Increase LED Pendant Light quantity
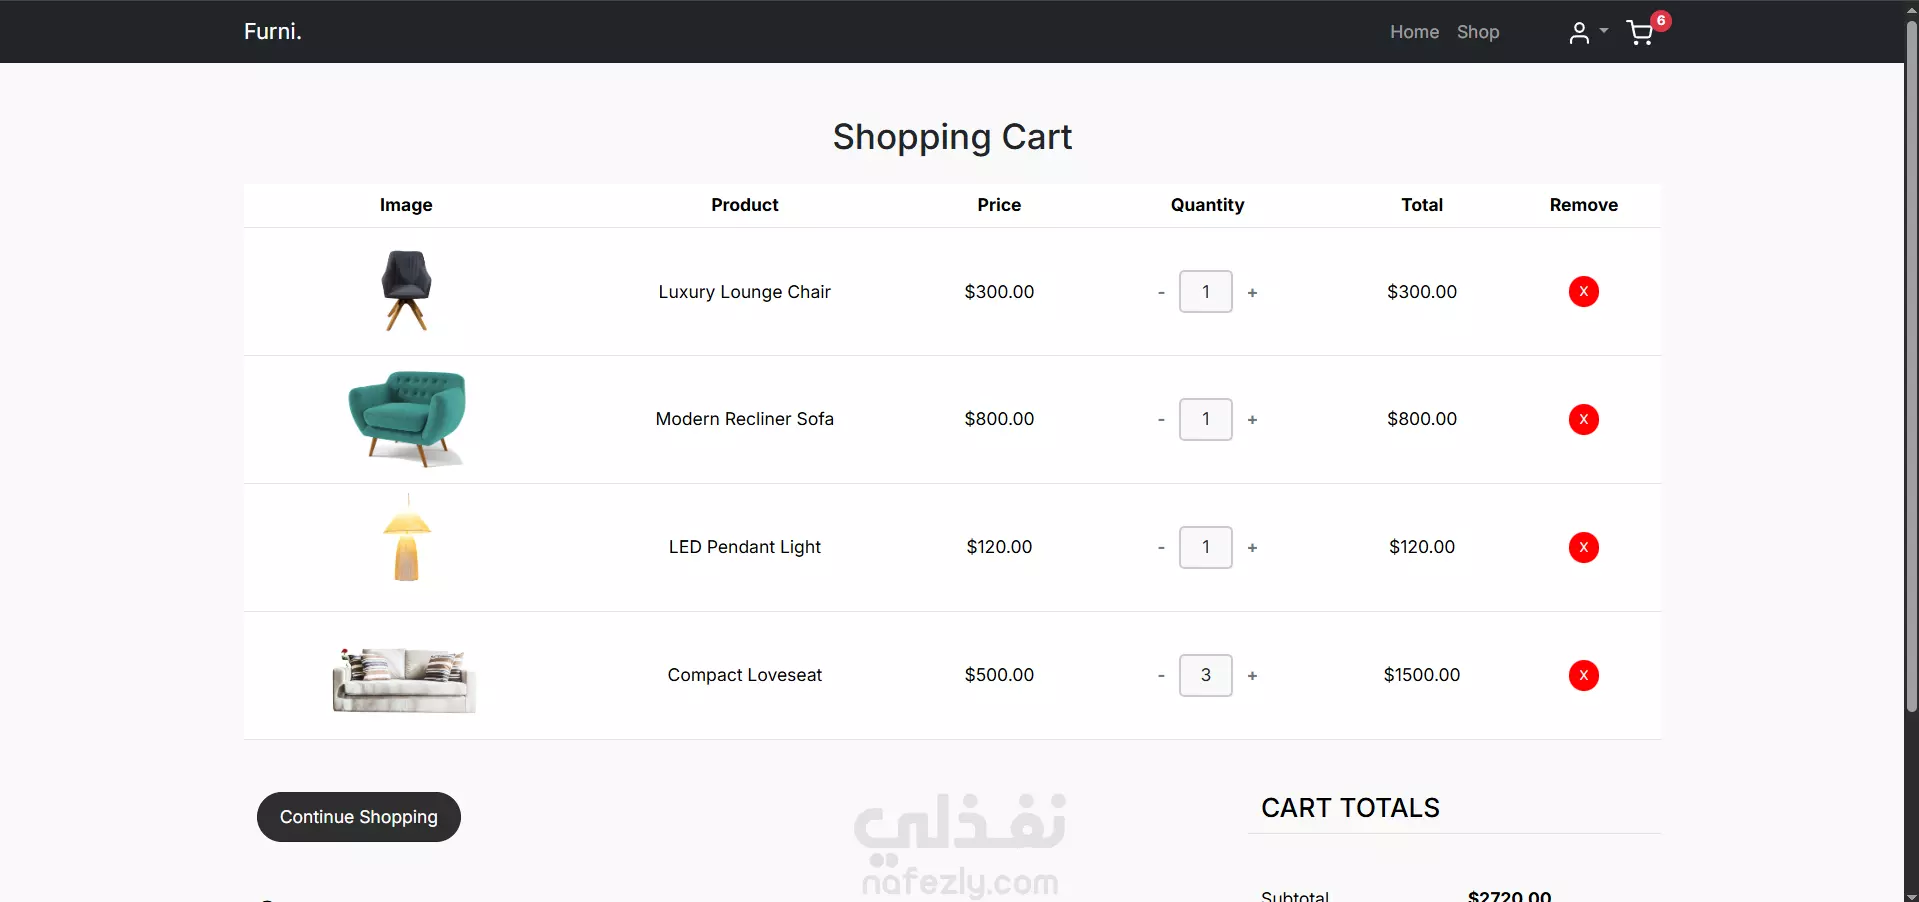The image size is (1919, 902). click(x=1252, y=548)
